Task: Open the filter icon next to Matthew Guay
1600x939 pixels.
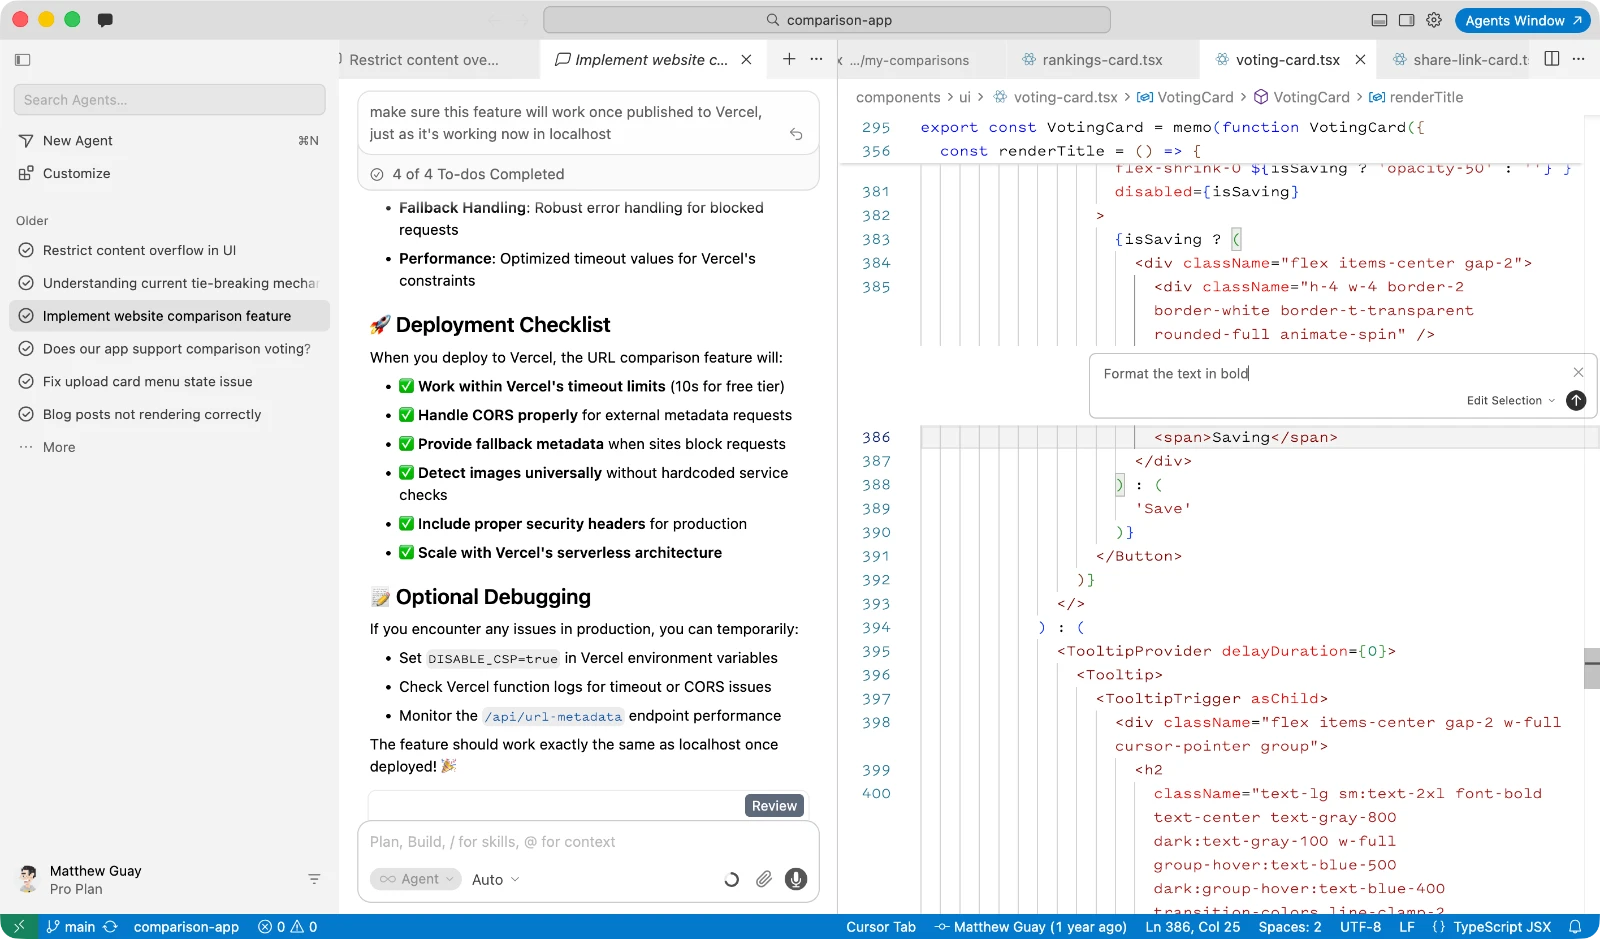Action: click(x=314, y=879)
